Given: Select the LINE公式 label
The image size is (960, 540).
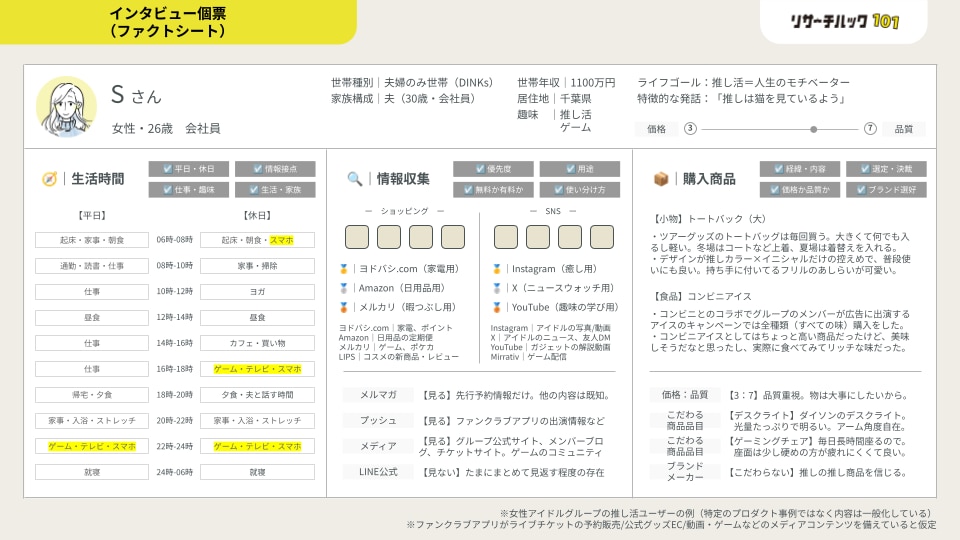Looking at the screenshot, I should tap(378, 472).
